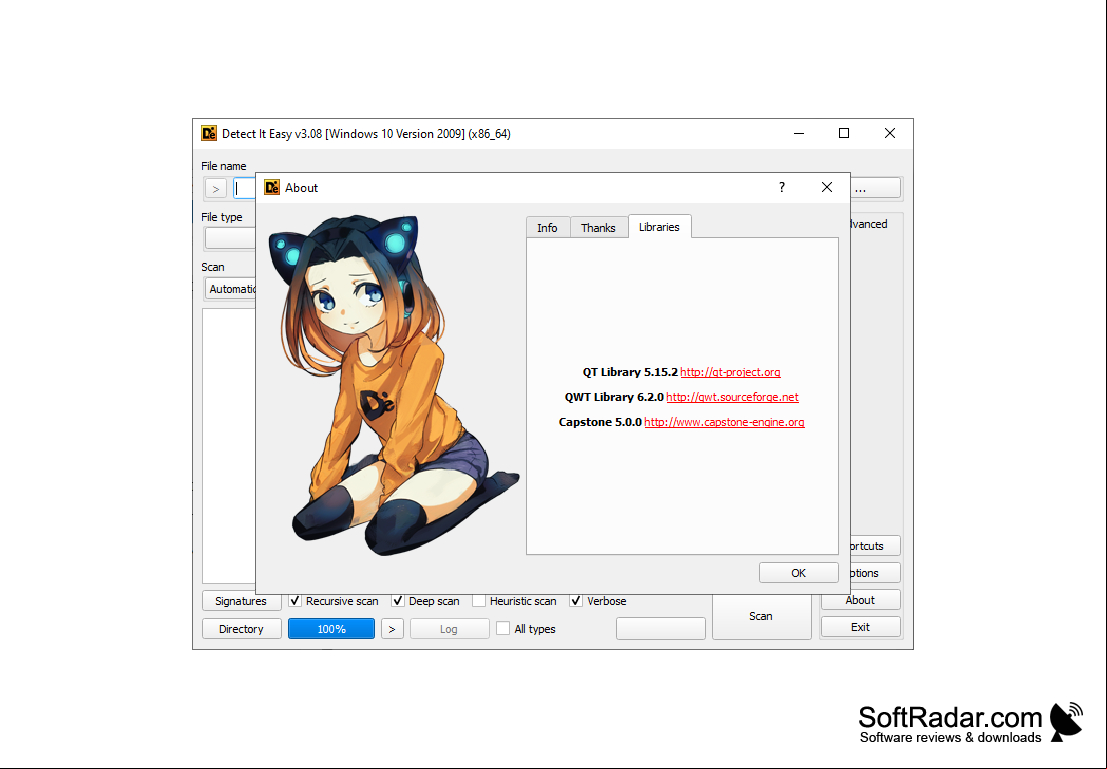Click the arrow button beside File name field
Screen dimensions: 1107x769
[x=216, y=189]
